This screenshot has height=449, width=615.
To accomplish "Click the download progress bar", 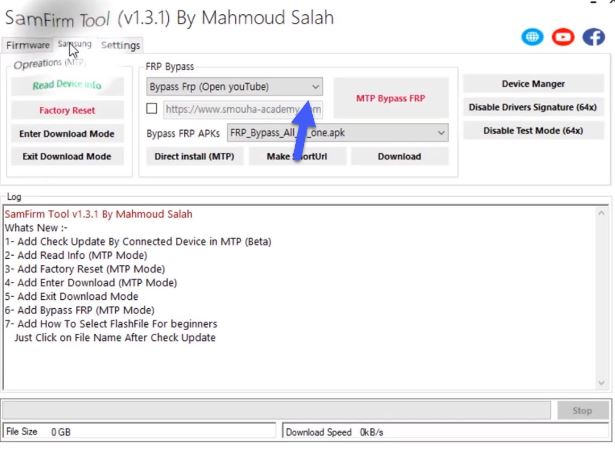I will 277,411.
